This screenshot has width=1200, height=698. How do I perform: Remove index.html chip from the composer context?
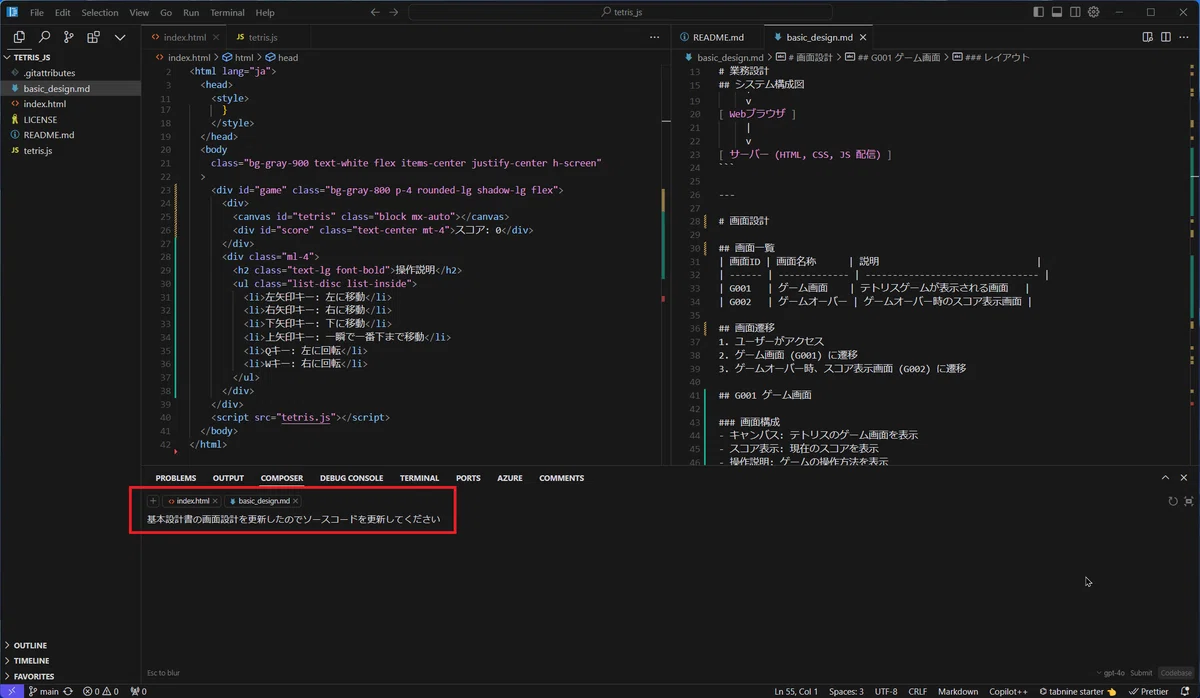click(x=215, y=501)
